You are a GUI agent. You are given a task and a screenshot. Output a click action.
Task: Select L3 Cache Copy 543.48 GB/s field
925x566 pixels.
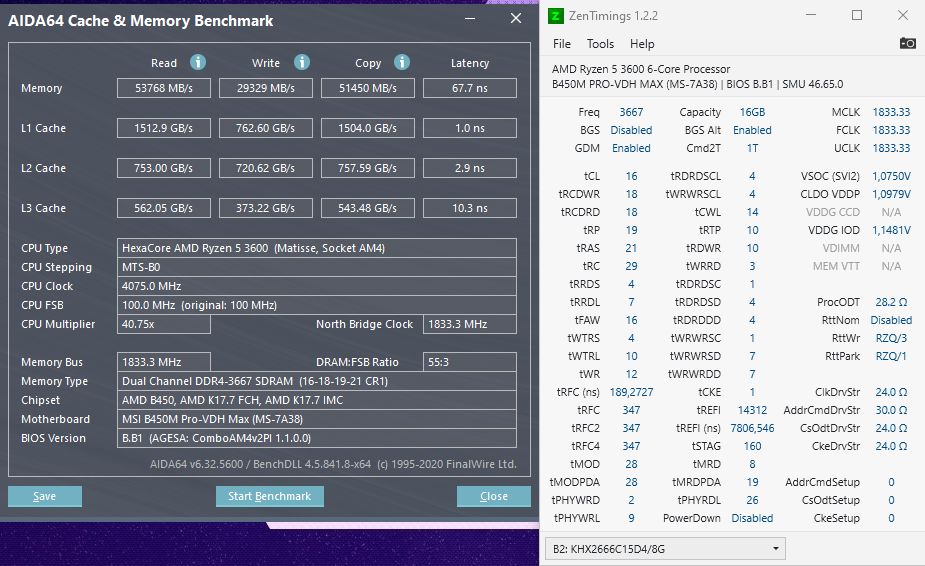click(368, 208)
